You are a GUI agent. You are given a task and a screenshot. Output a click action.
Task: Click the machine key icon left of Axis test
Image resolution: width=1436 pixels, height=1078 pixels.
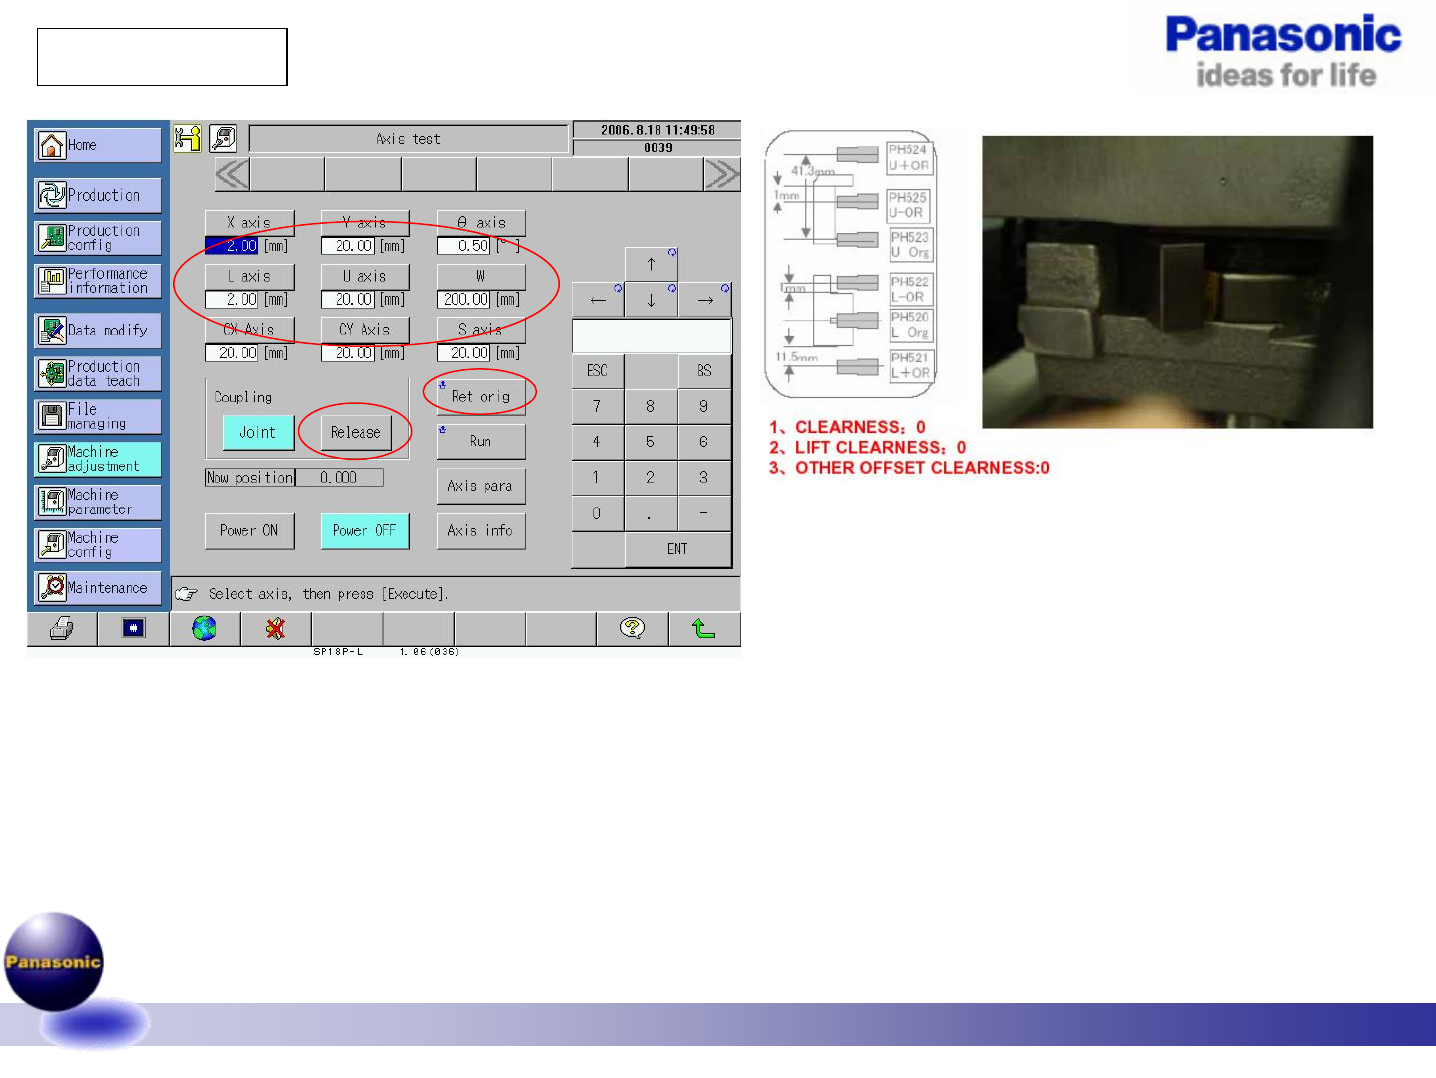[x=224, y=138]
